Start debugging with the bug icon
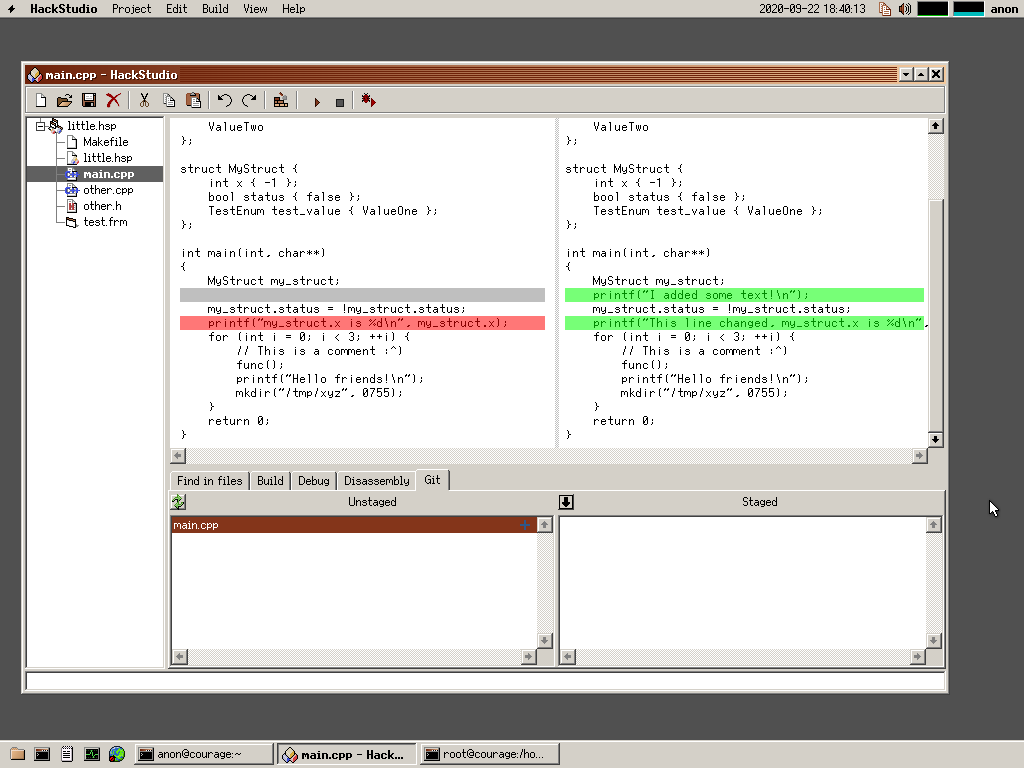This screenshot has width=1024, height=768. pos(368,101)
